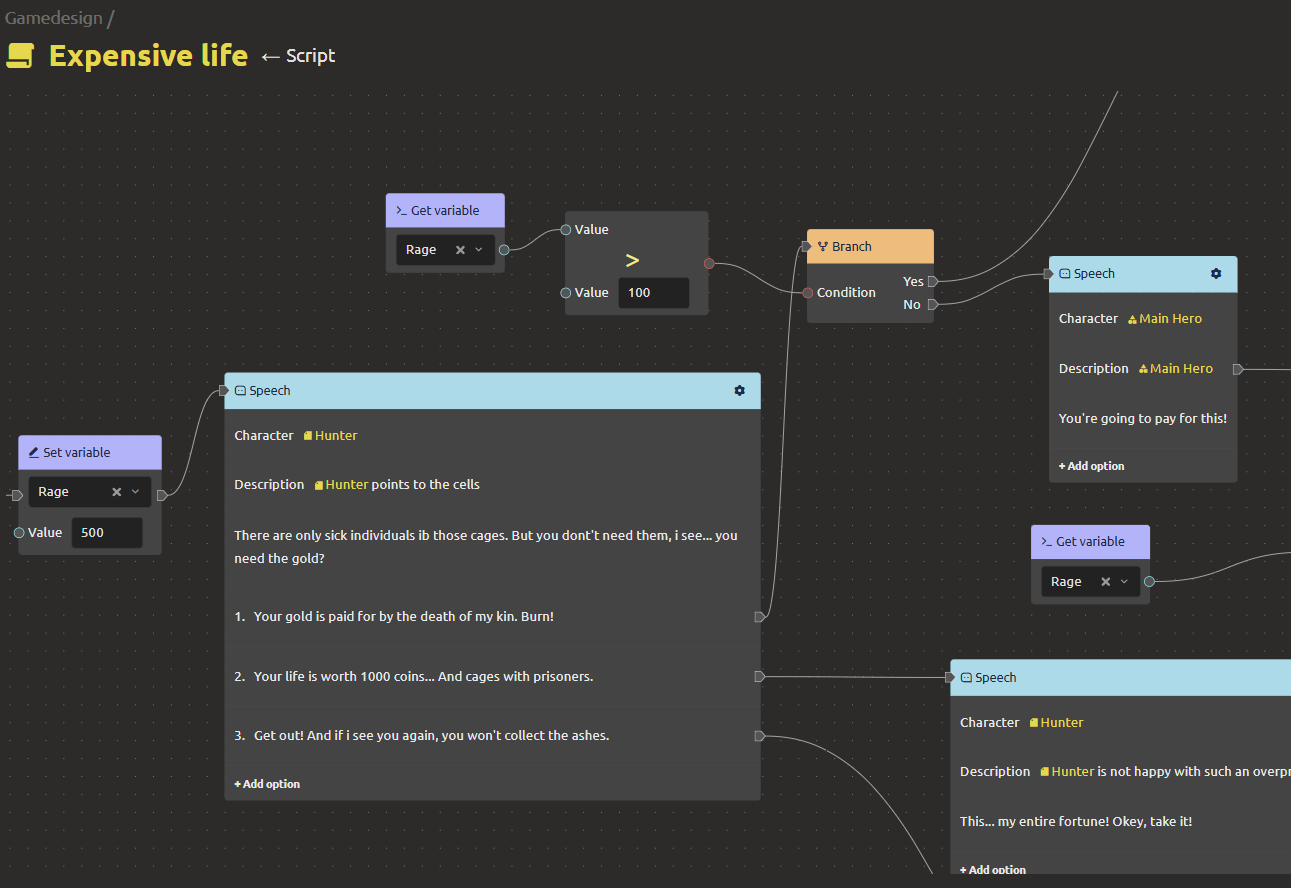This screenshot has width=1291, height=888.
Task: Click the Condition input port on Branch
Action: 808,293
